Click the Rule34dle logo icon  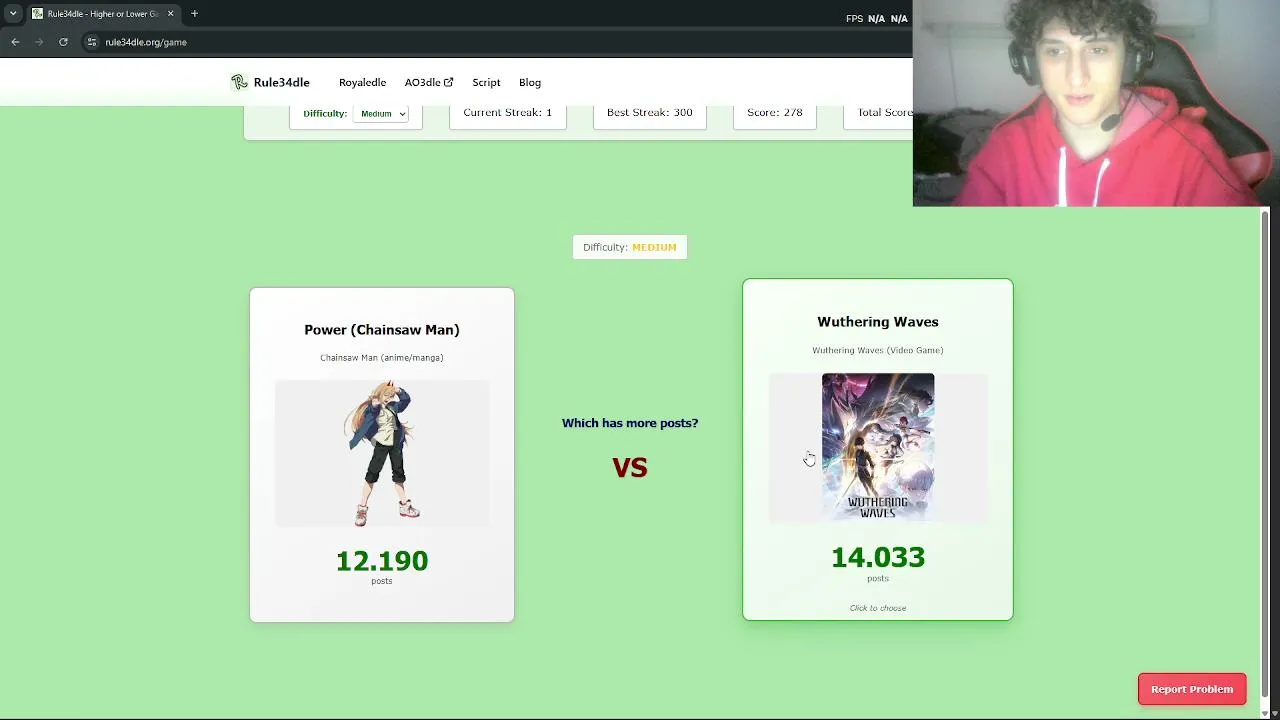(239, 82)
